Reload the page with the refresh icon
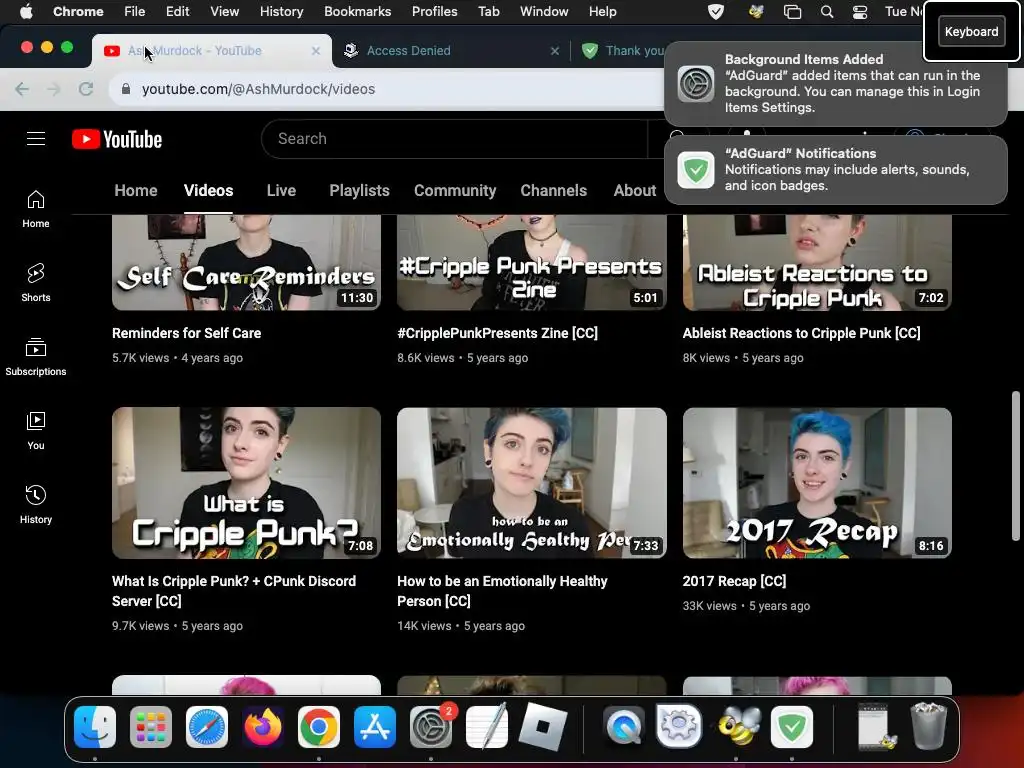 point(86,89)
